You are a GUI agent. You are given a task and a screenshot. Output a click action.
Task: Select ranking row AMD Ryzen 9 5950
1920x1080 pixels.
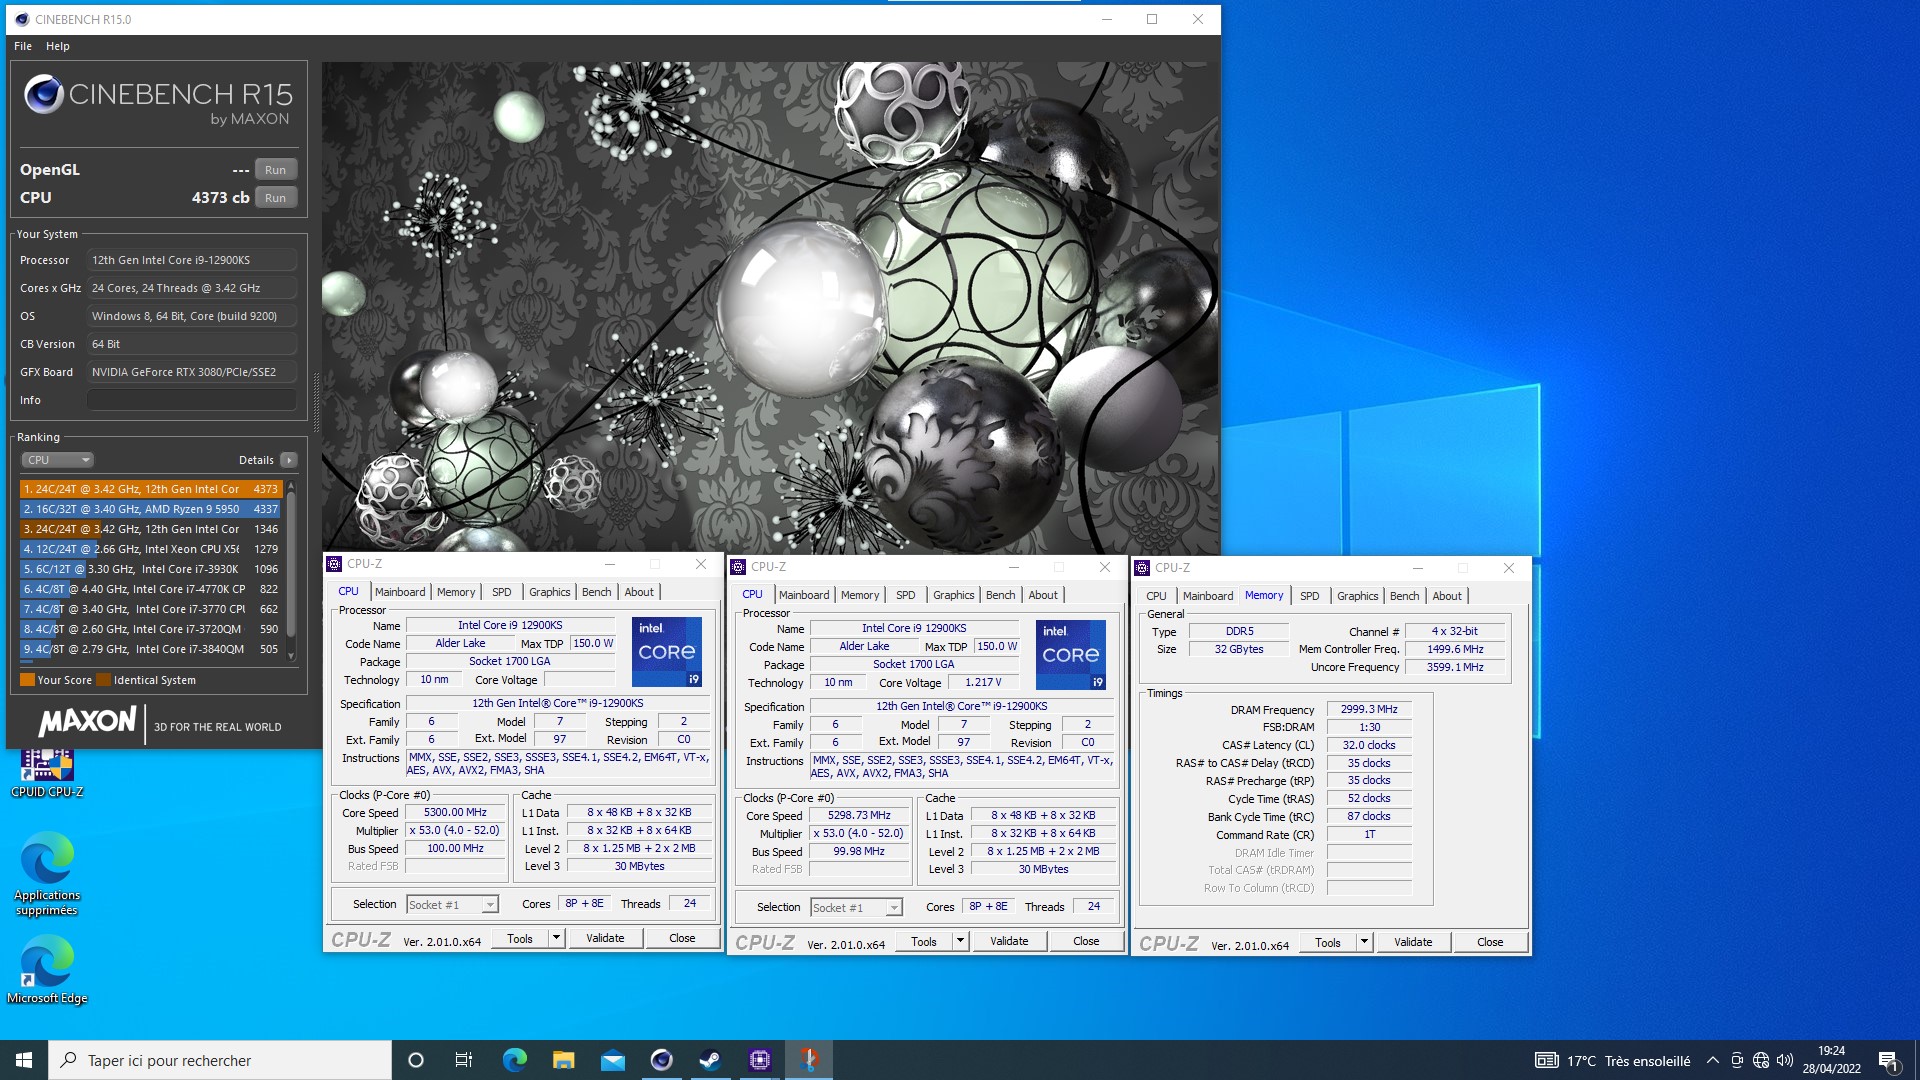(x=151, y=509)
